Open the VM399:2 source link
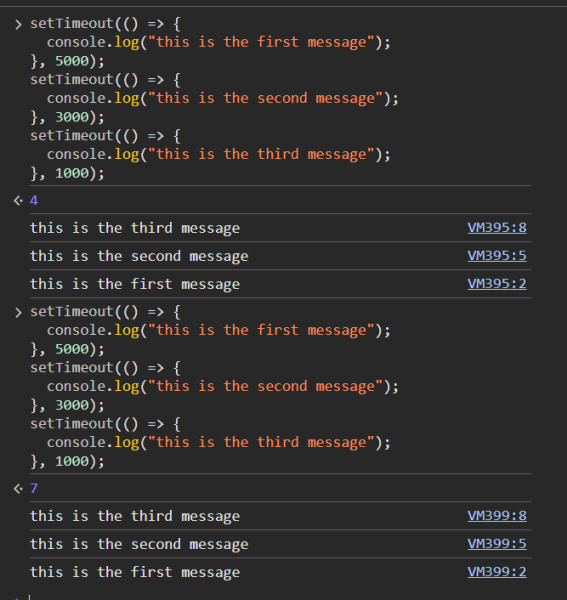 coord(497,572)
